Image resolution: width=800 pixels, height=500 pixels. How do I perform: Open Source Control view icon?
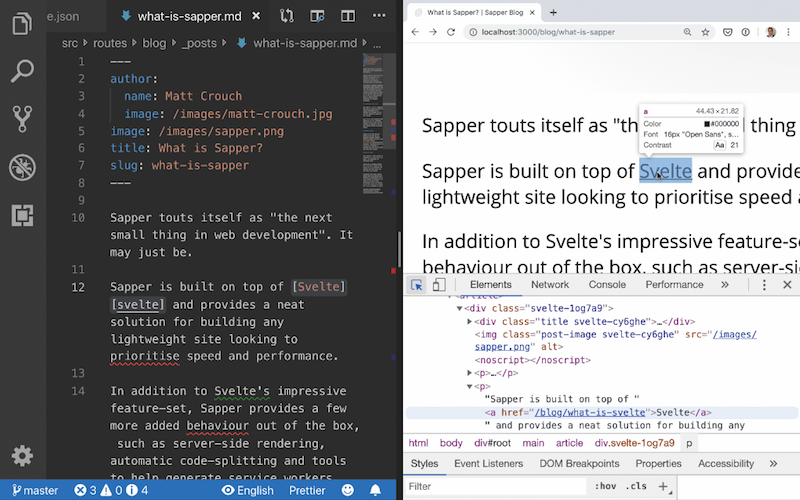click(22, 118)
